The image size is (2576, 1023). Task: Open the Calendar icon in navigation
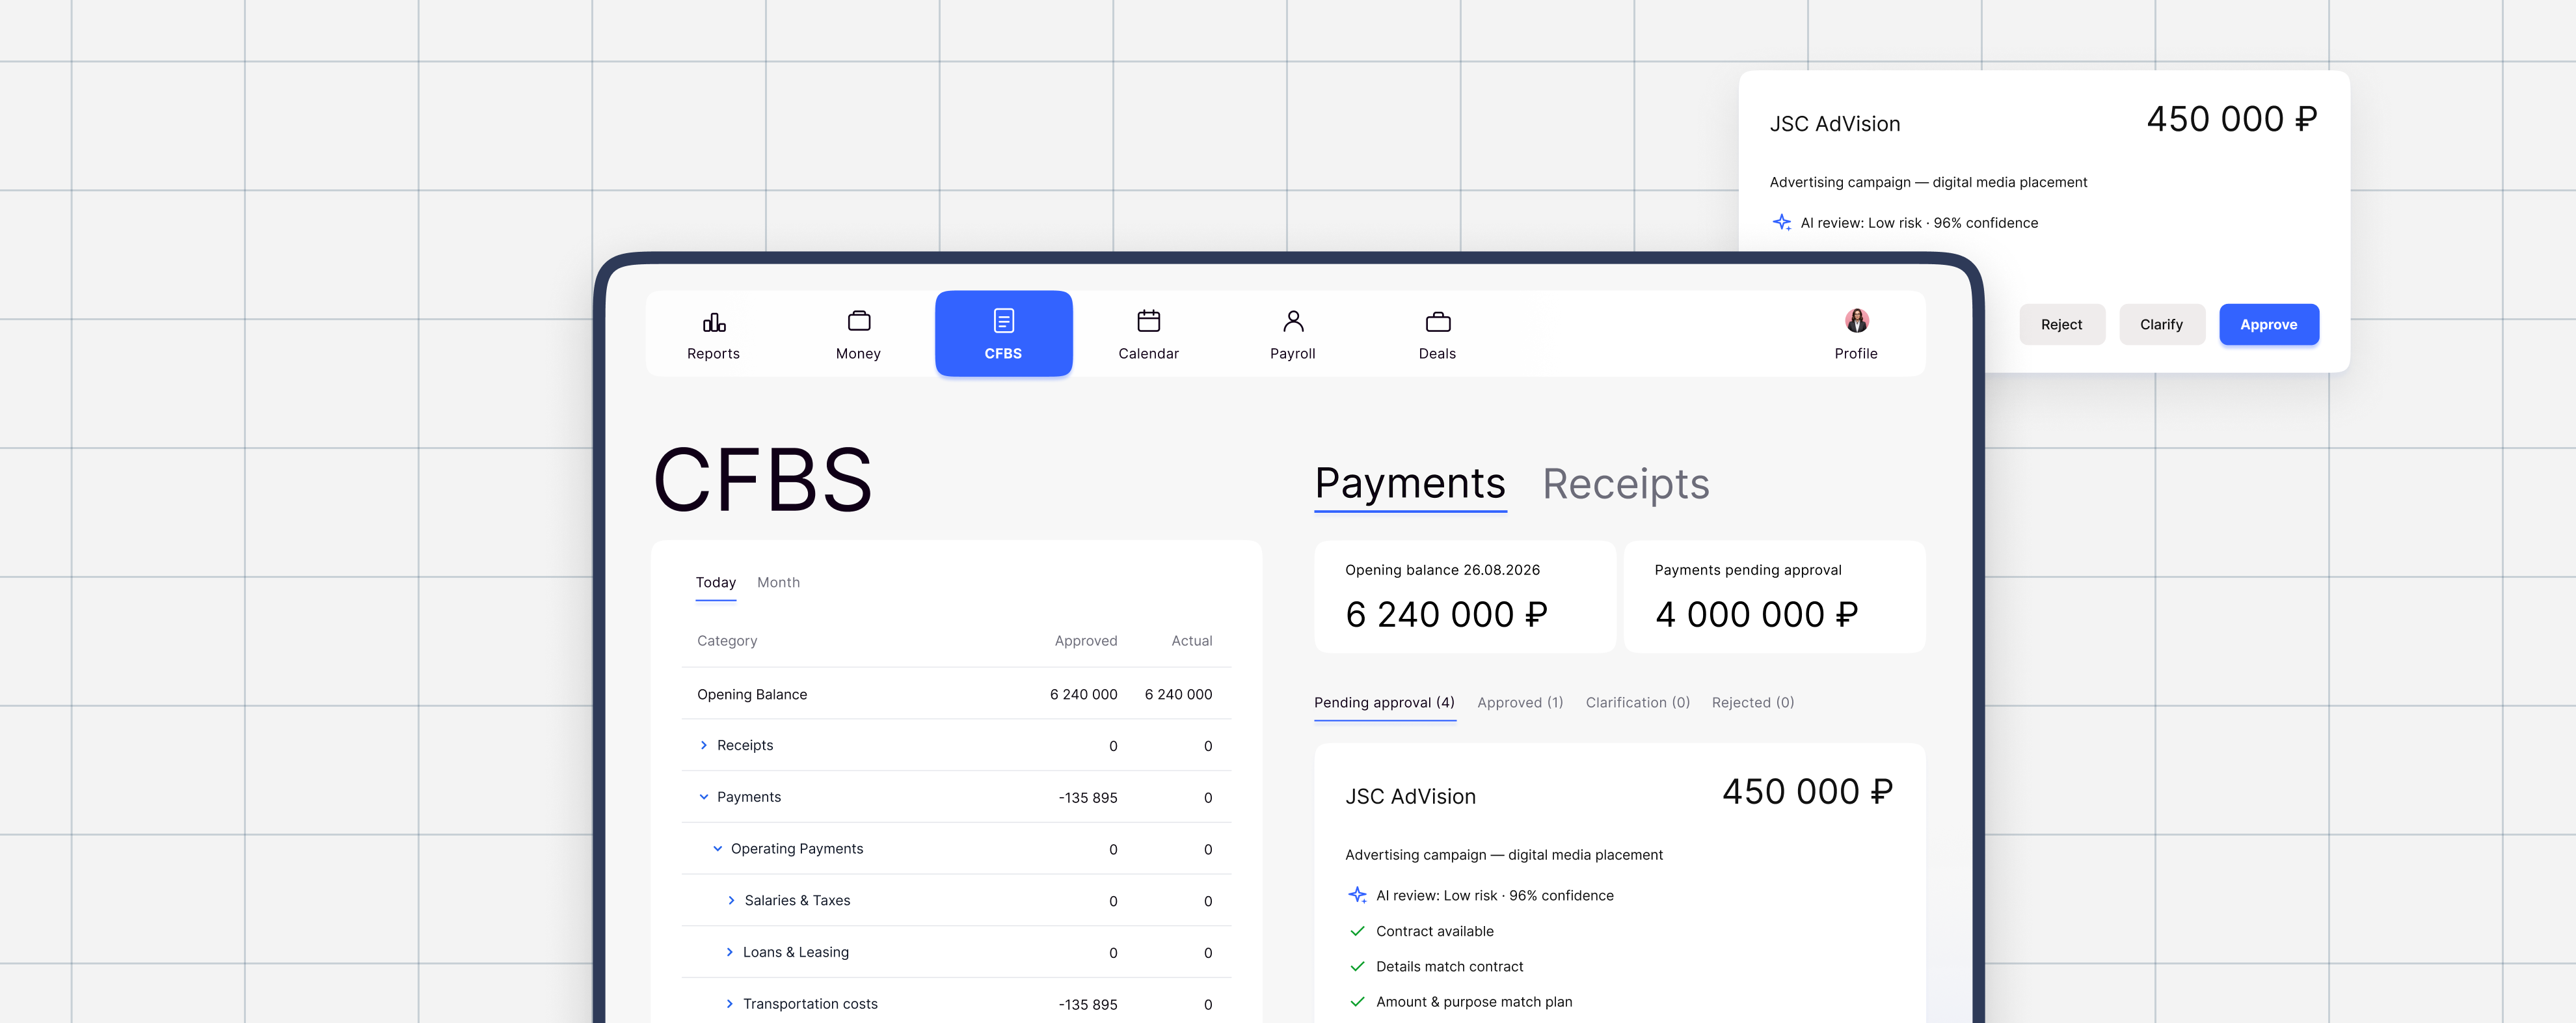point(1148,320)
